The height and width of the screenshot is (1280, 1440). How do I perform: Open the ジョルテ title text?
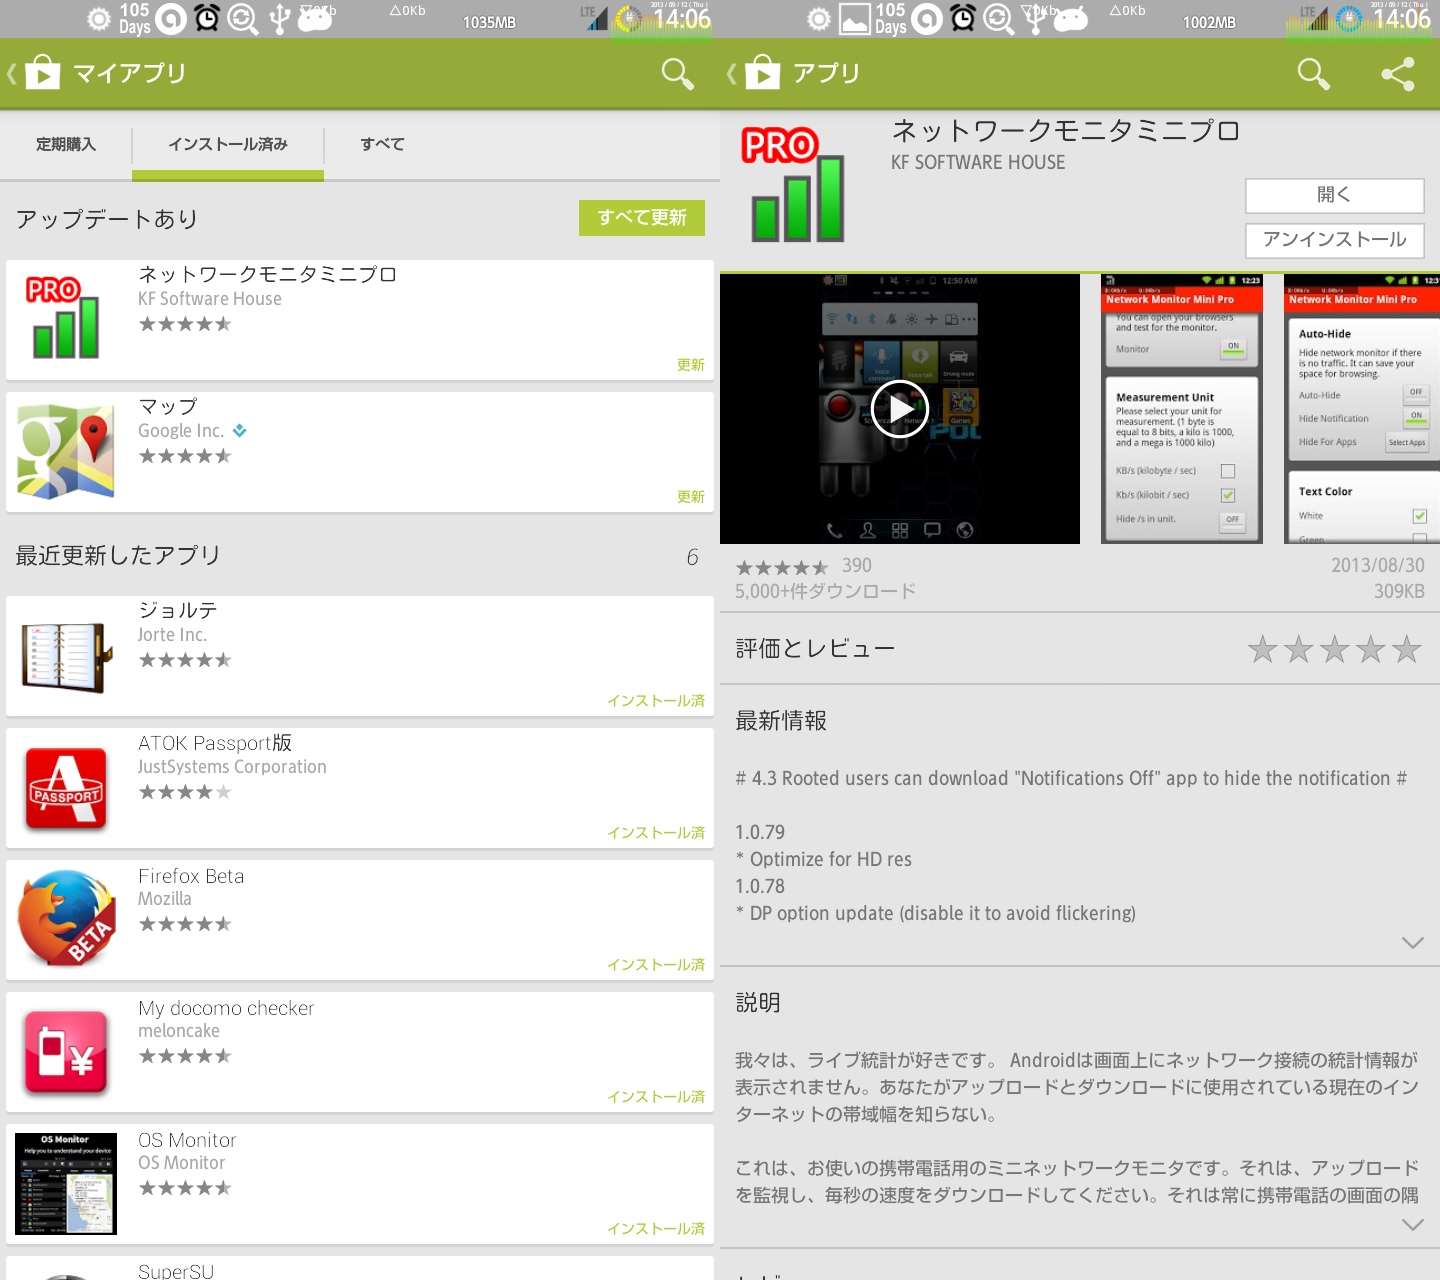tap(178, 611)
